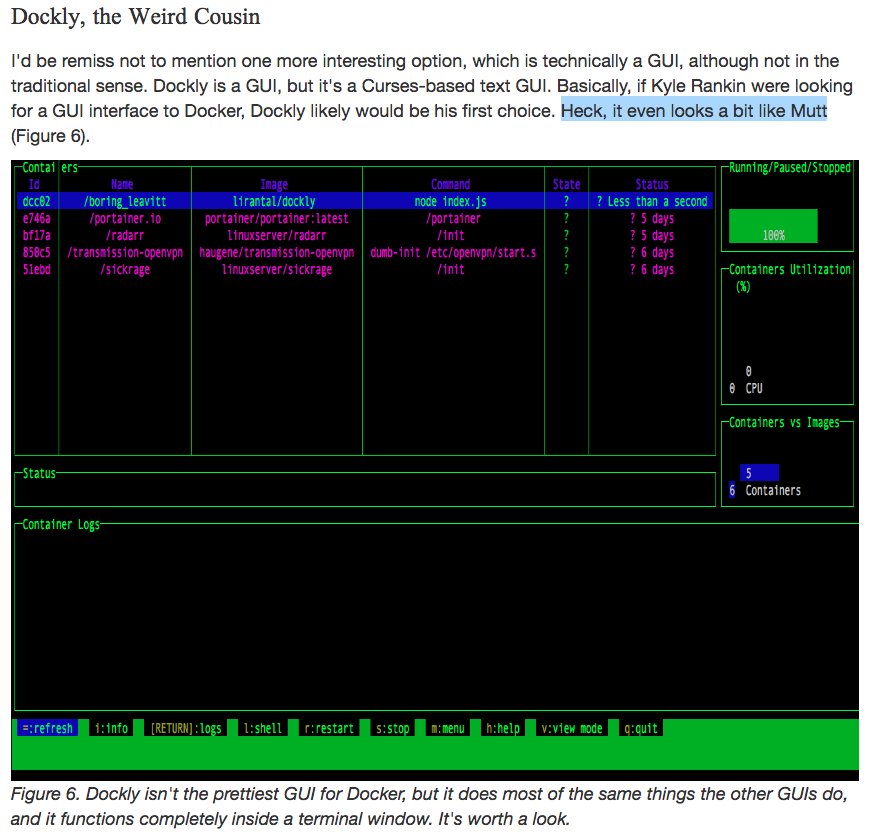Click the [RETURN]:logs command
Viewport: 872px width, 839px height.
tap(186, 728)
